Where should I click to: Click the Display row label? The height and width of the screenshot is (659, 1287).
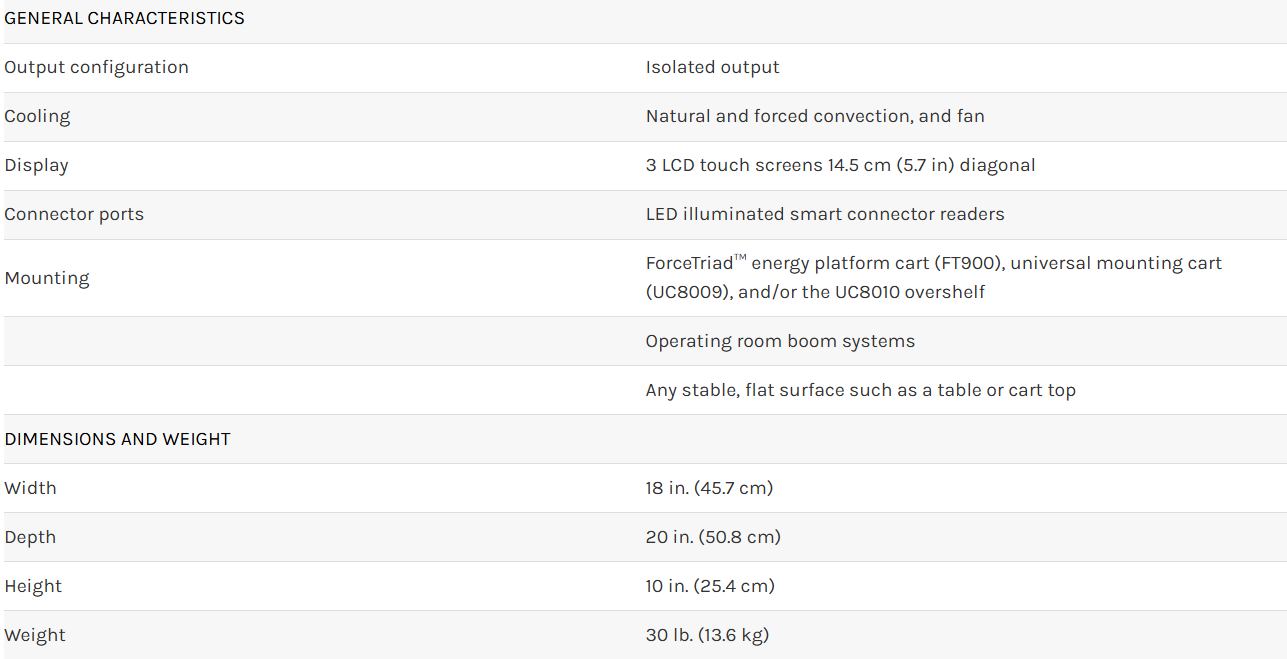(x=36, y=165)
